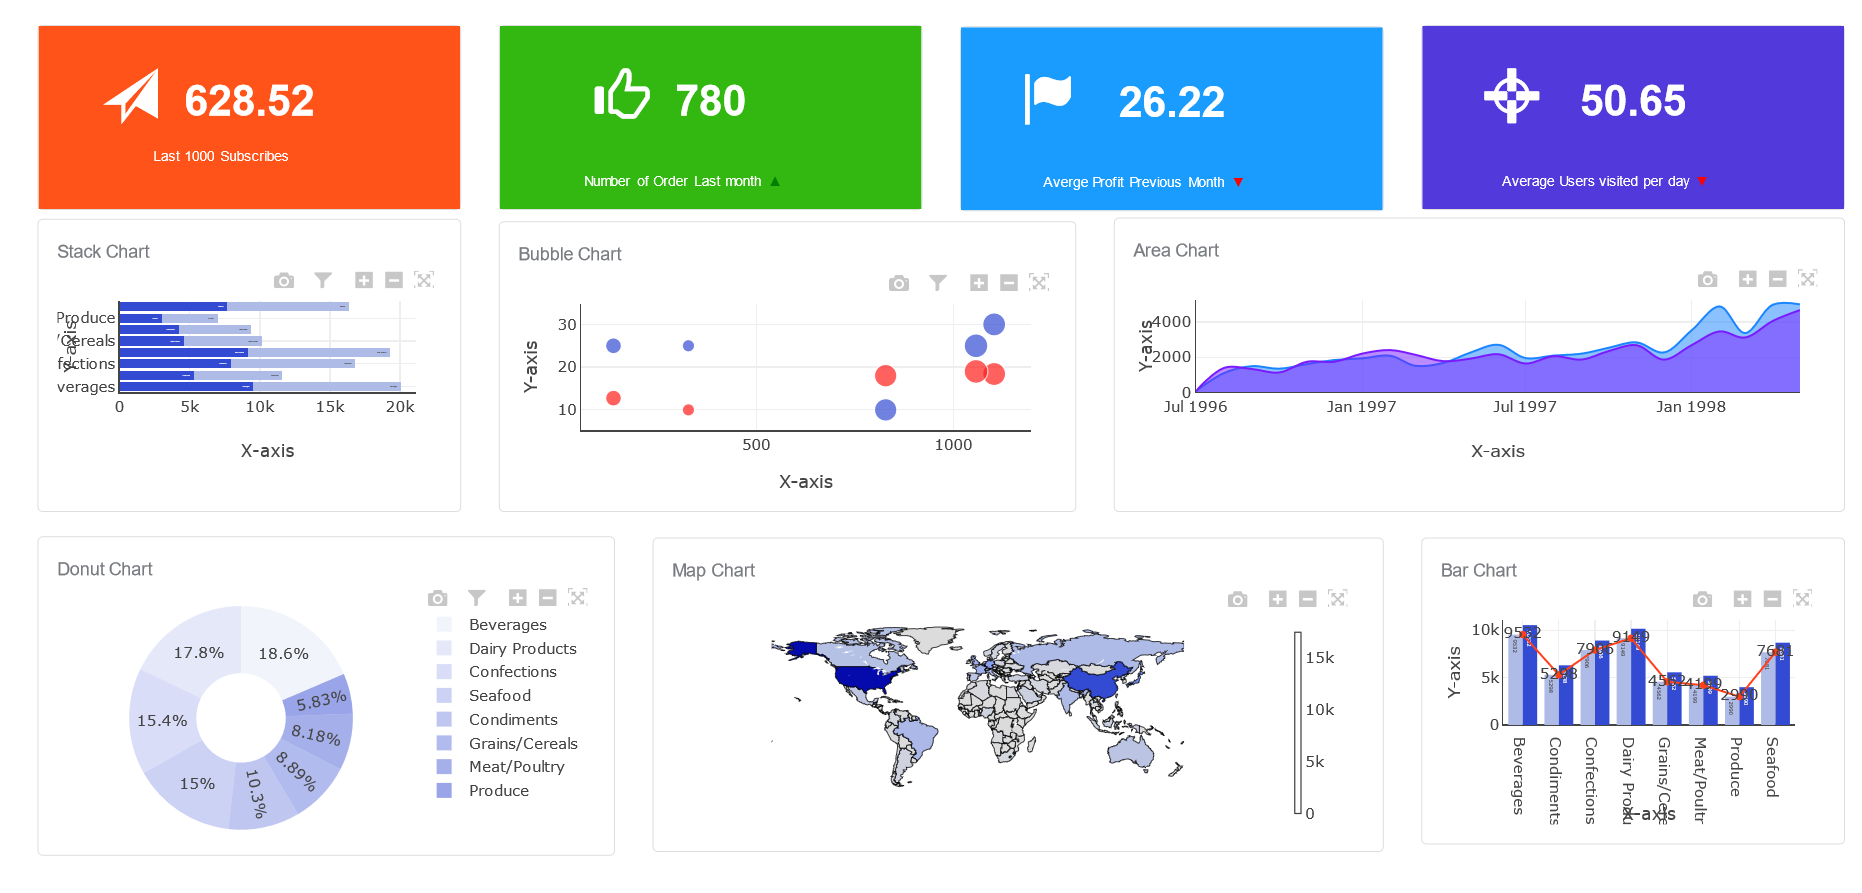Click the Area Chart title
The height and width of the screenshot is (893, 1862).
[1176, 251]
